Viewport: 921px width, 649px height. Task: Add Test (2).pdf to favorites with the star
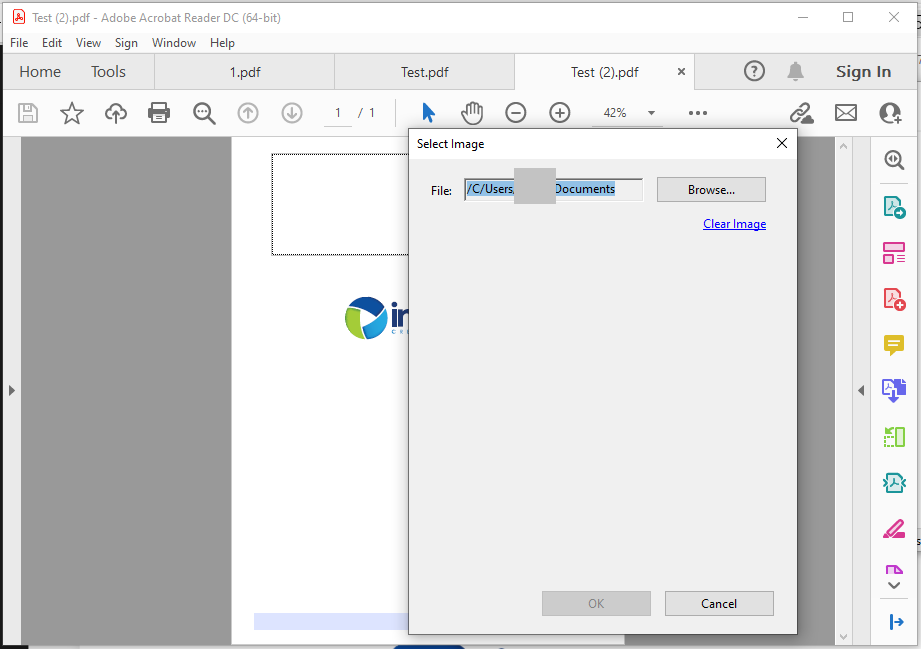point(71,112)
